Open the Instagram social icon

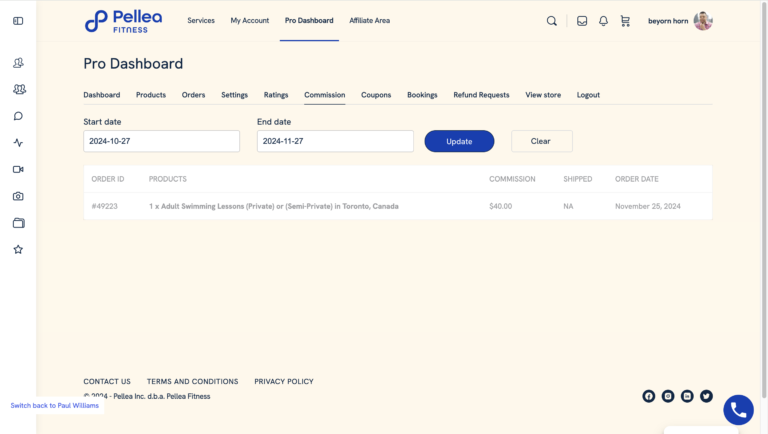[668, 396]
